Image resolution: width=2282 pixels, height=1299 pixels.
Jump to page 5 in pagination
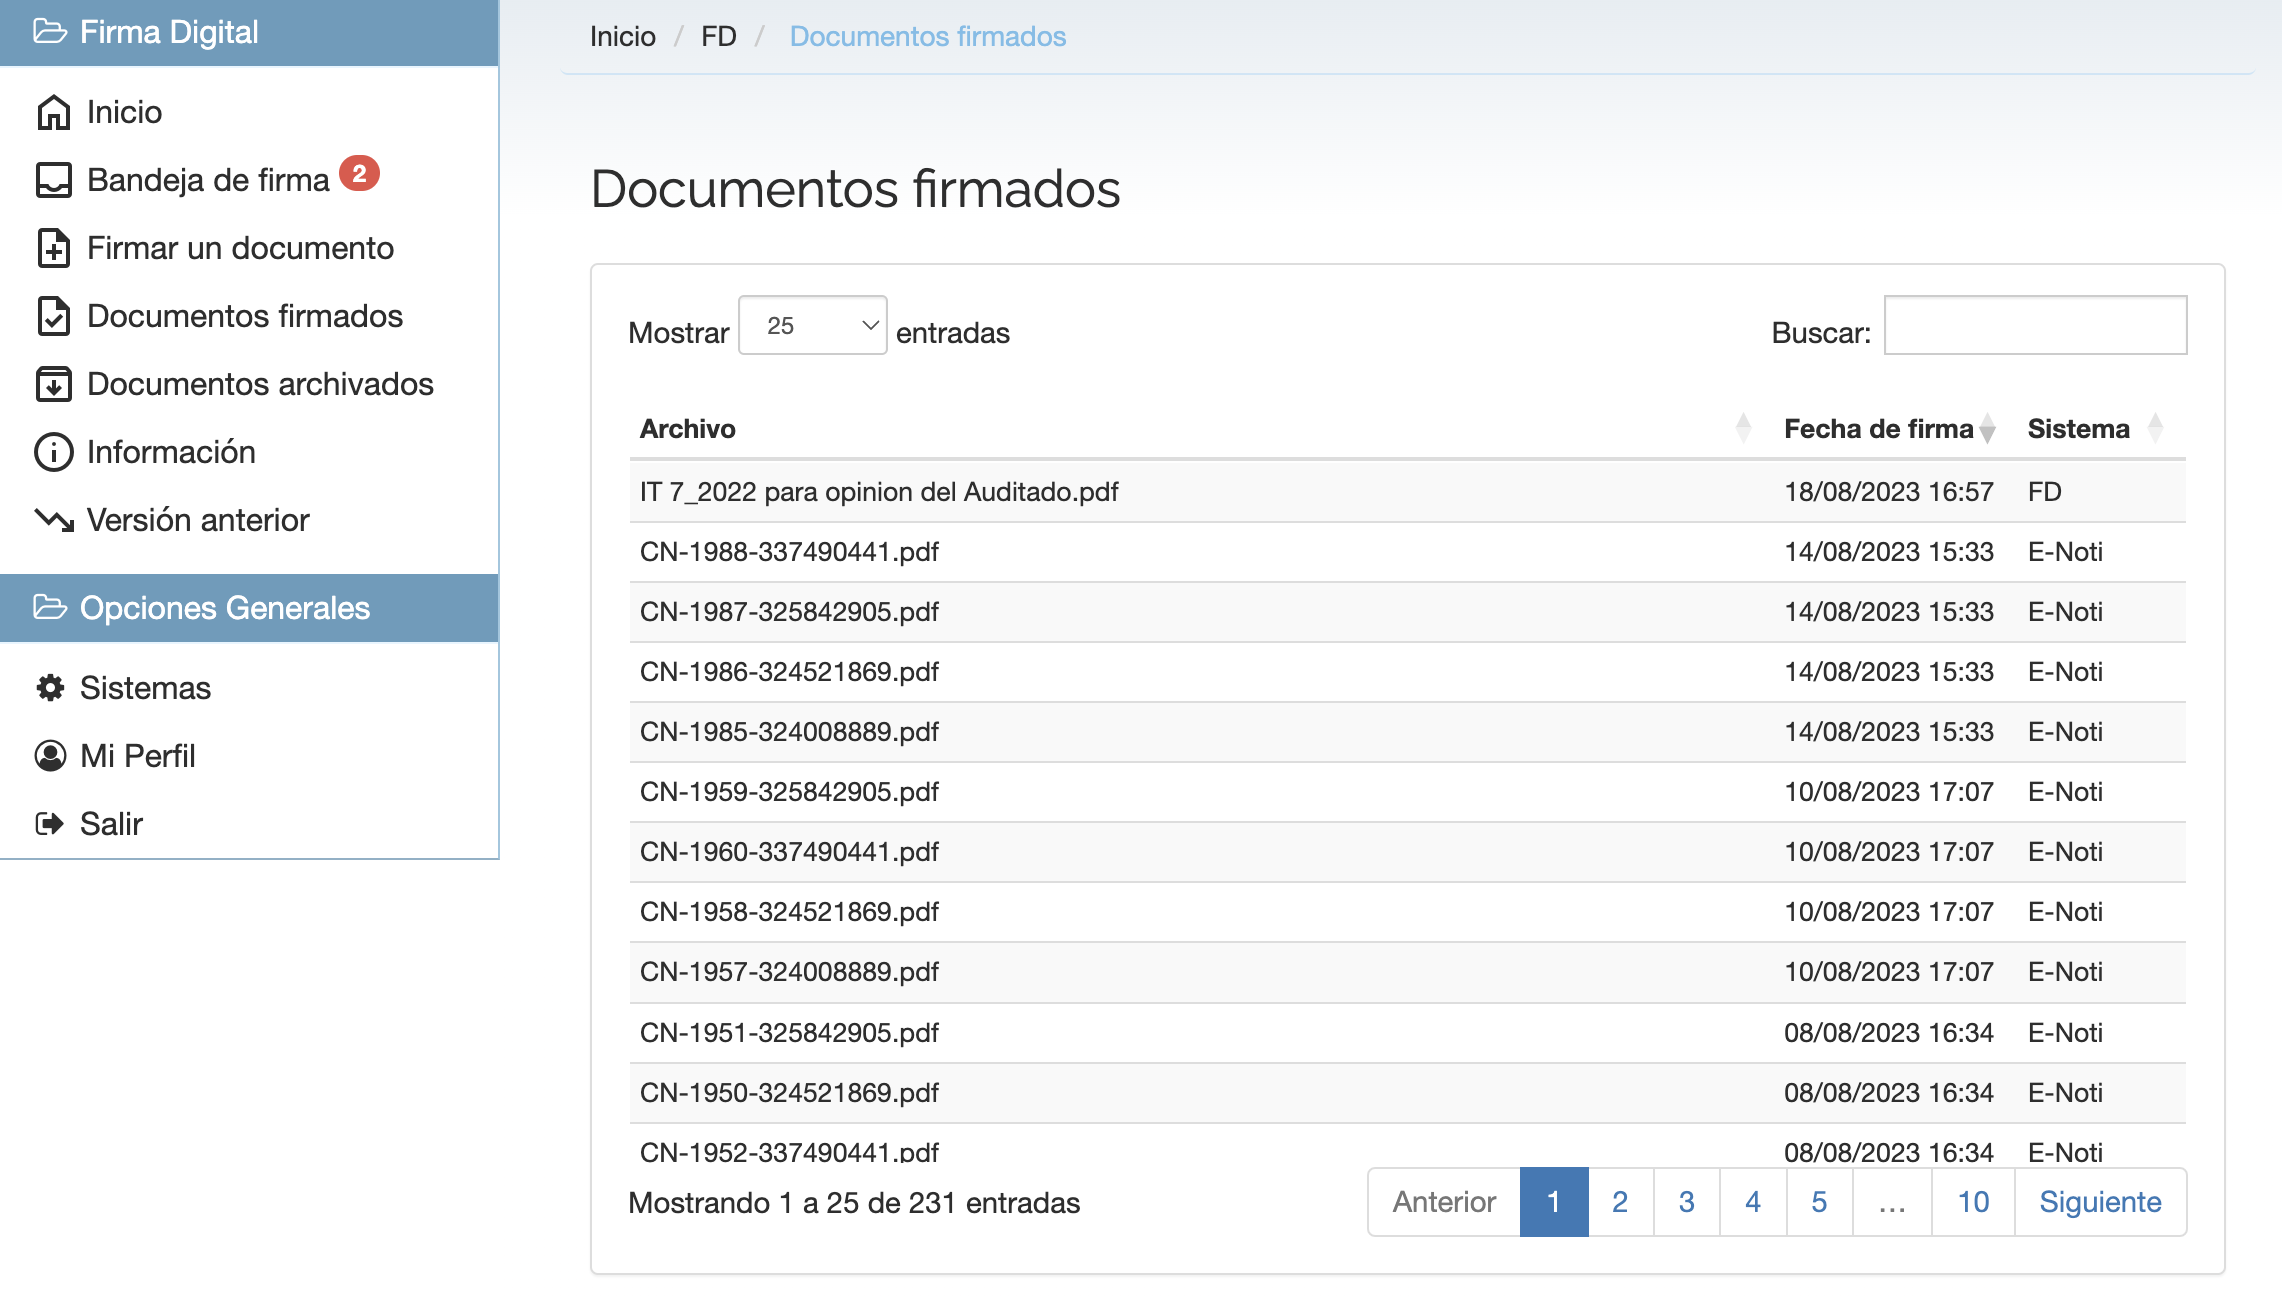pos(1819,1202)
